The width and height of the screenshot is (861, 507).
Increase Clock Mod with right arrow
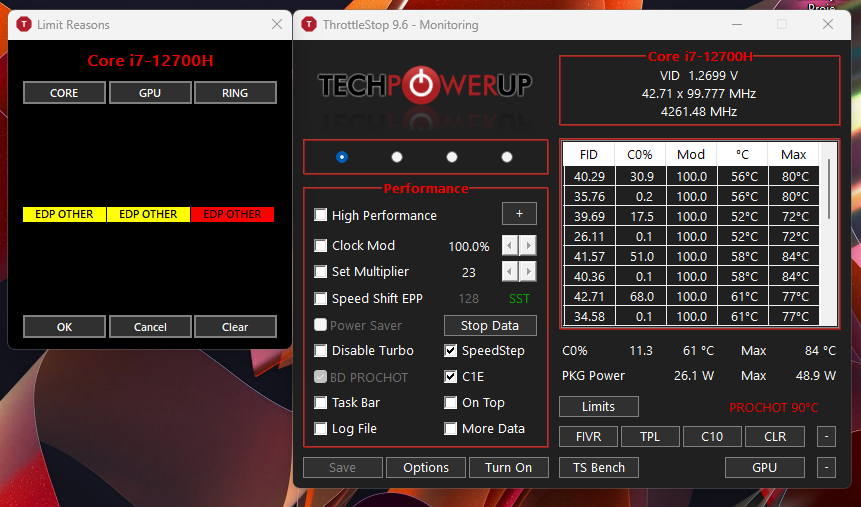(x=528, y=245)
